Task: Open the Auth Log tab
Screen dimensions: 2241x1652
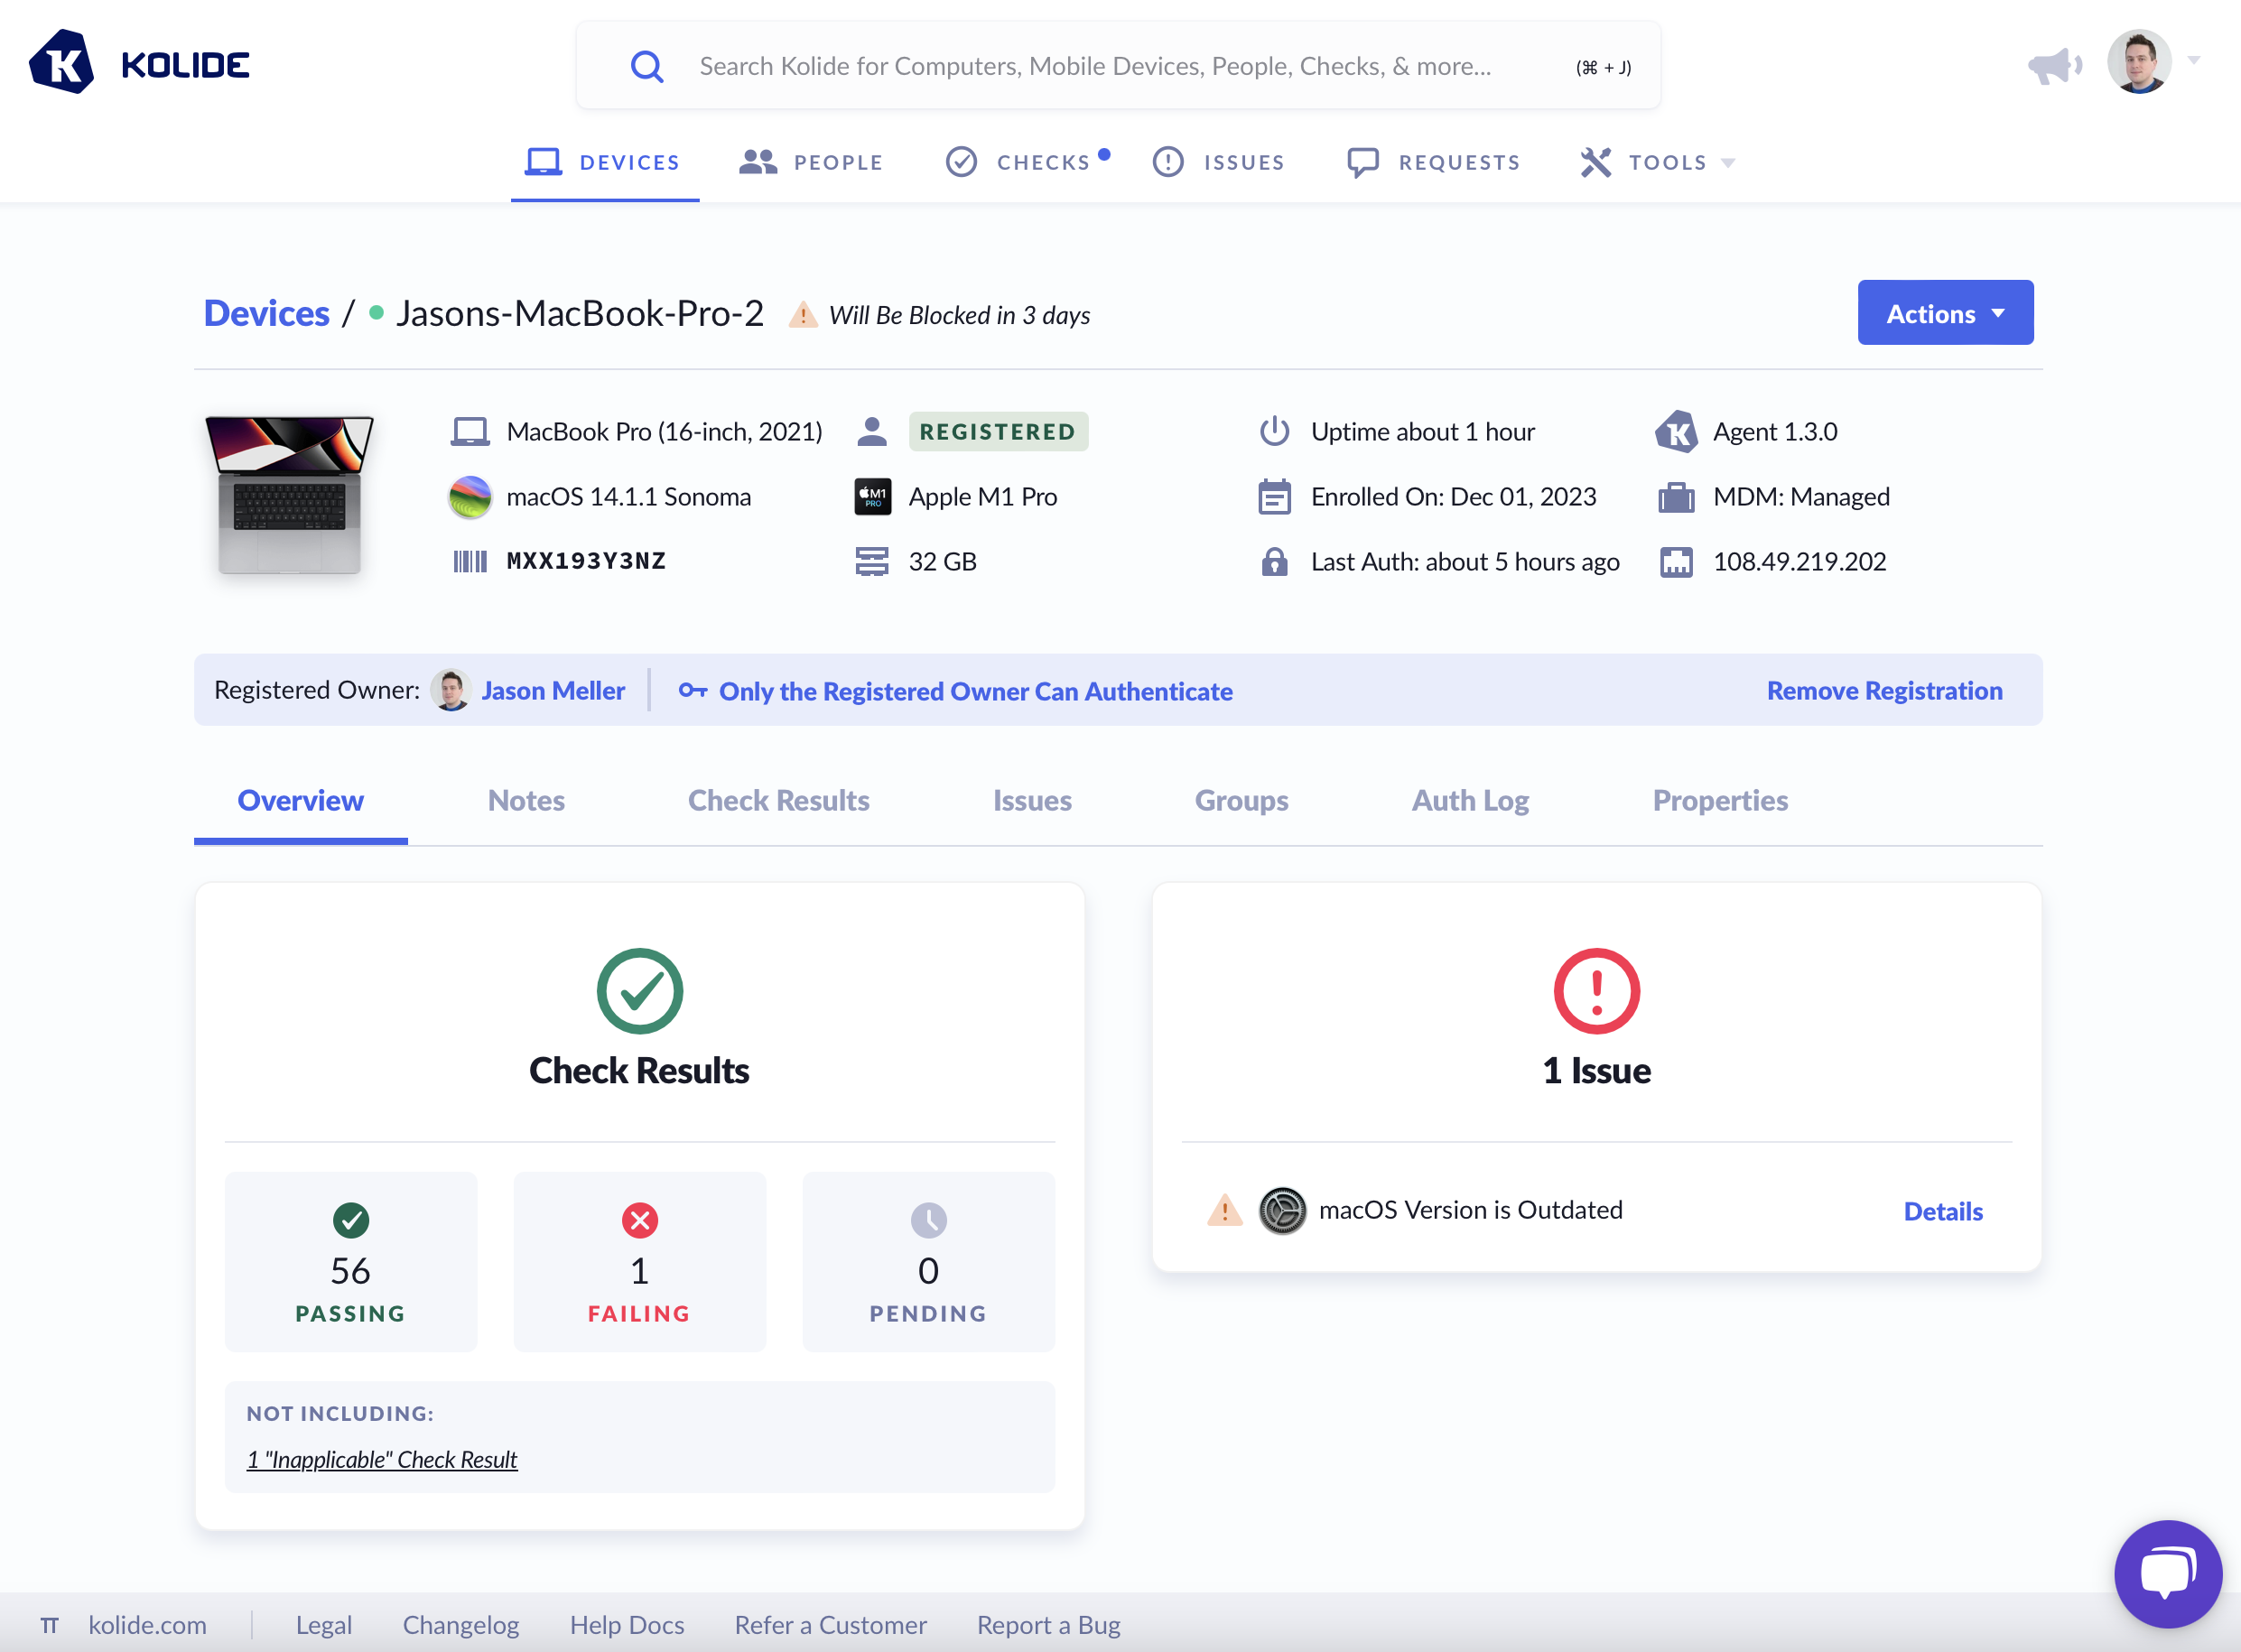Action: click(1470, 801)
